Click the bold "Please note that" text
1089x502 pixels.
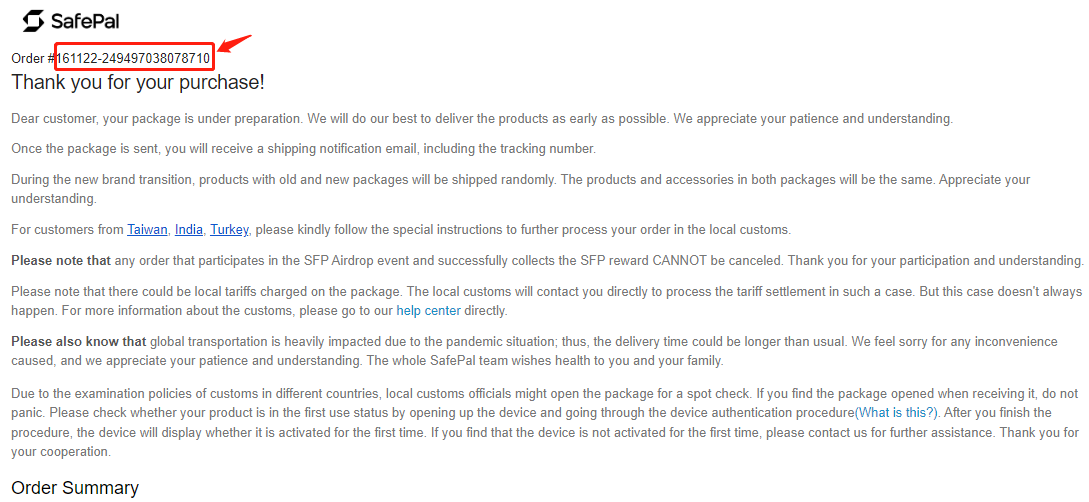coord(60,261)
